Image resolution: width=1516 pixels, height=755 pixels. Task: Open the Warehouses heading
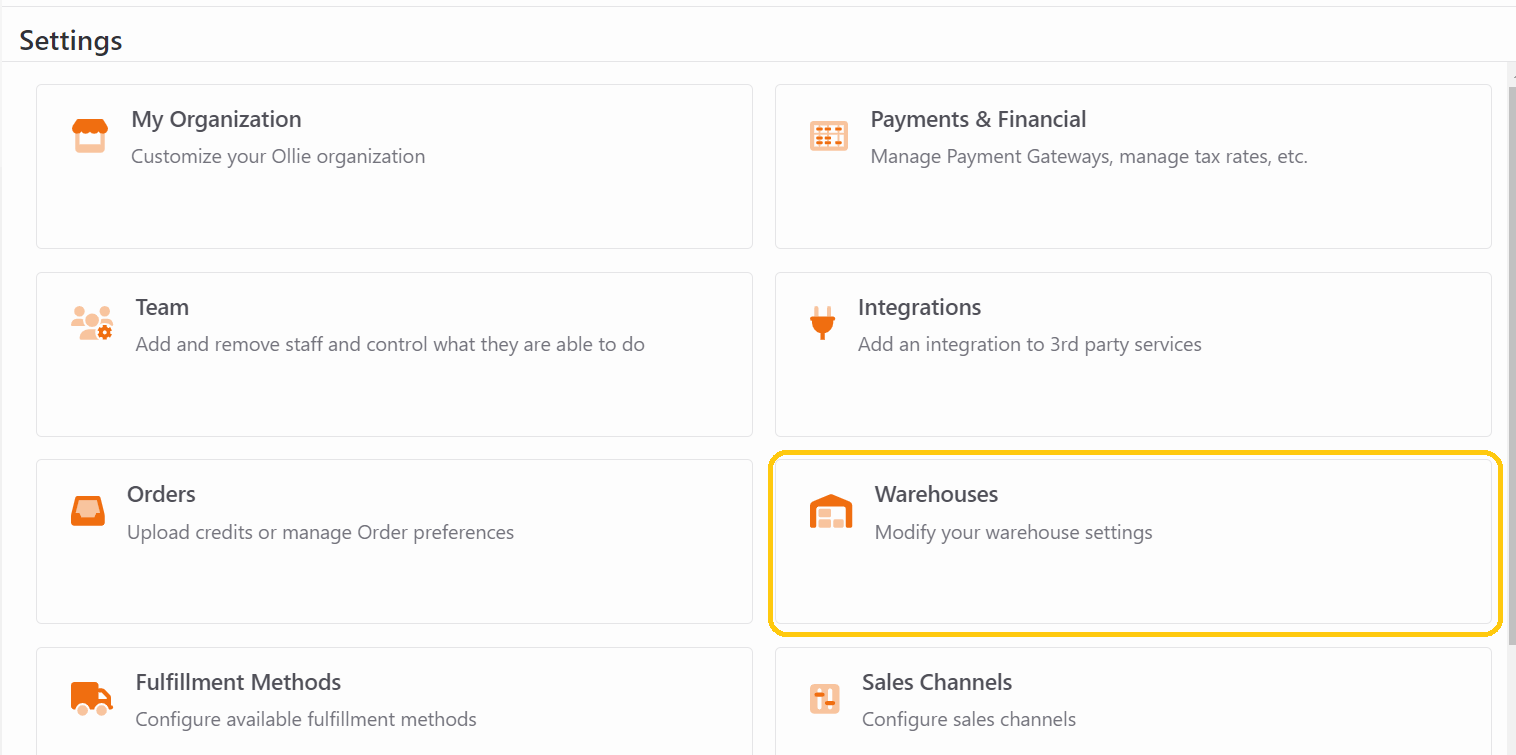click(x=936, y=494)
